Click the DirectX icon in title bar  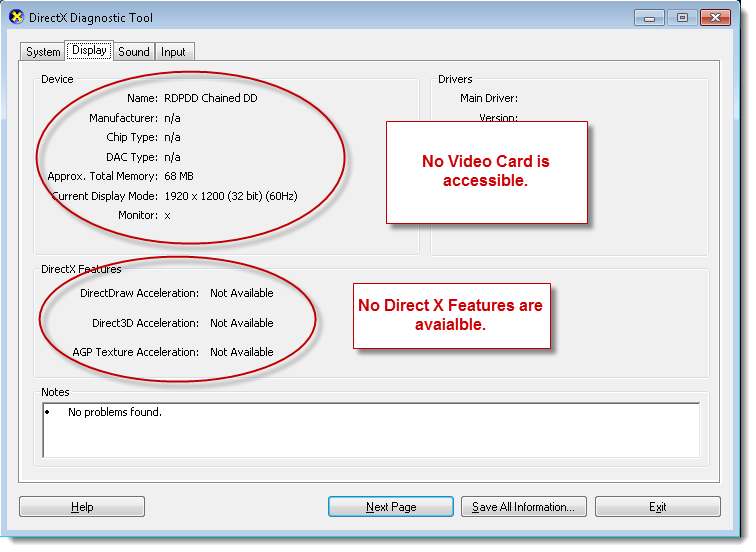click(16, 18)
